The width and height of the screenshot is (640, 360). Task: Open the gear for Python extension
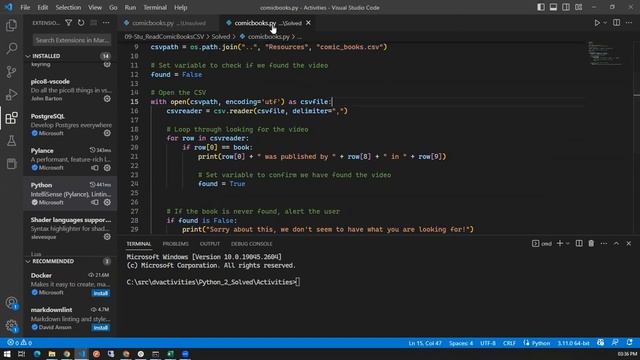[107, 202]
